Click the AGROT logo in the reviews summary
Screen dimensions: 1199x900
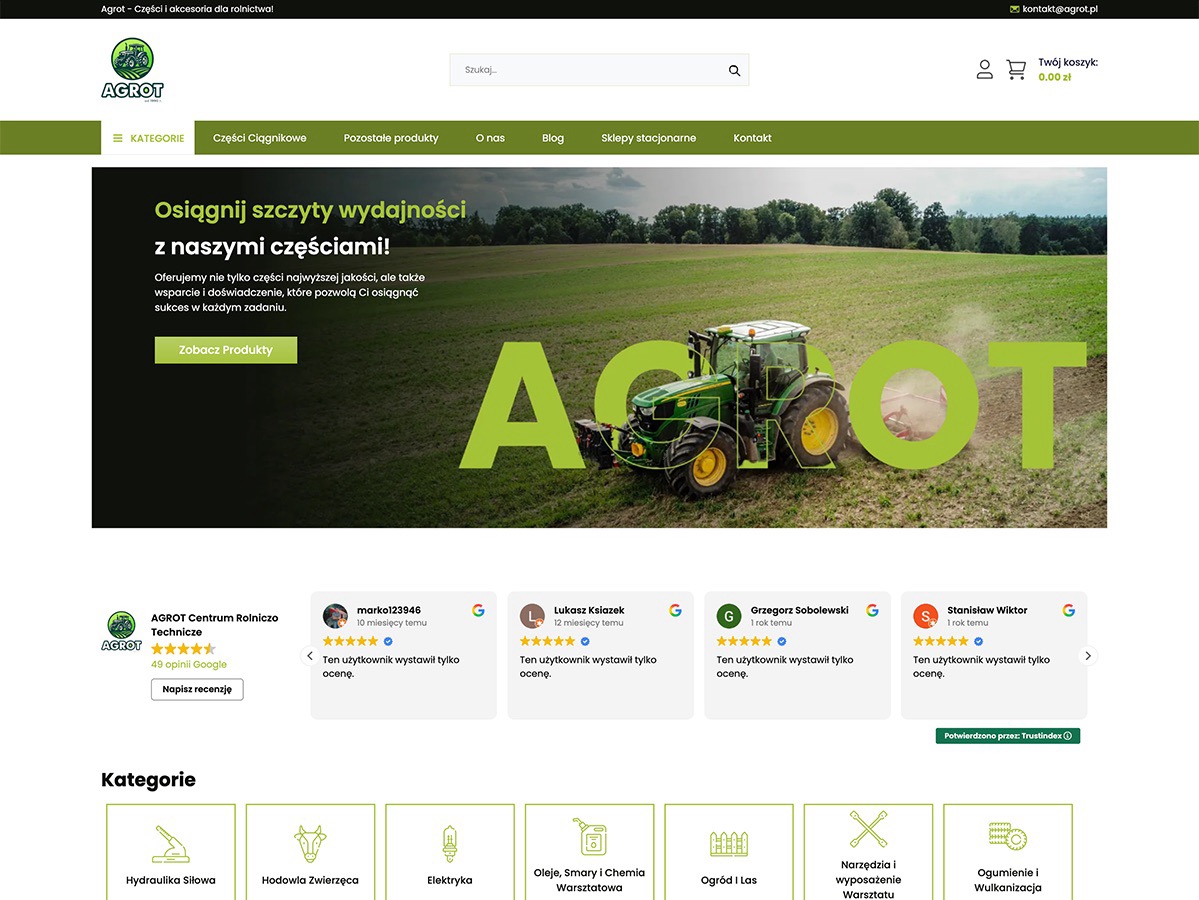tap(122, 631)
